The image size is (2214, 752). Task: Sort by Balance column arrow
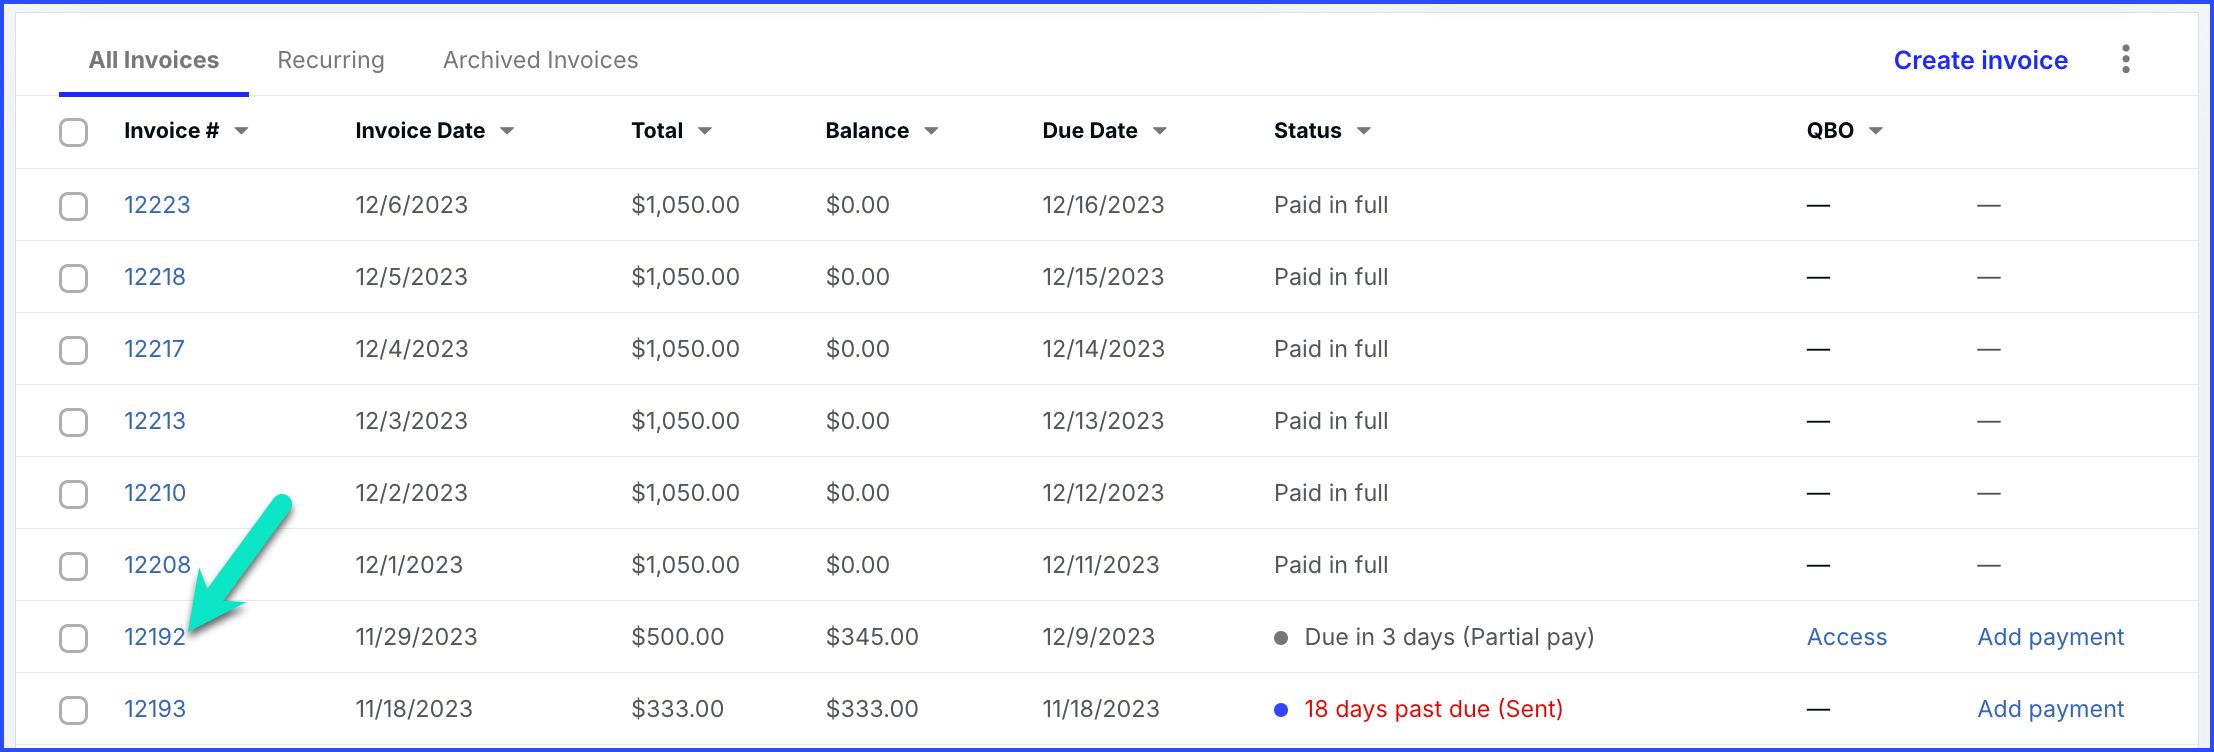pos(931,131)
